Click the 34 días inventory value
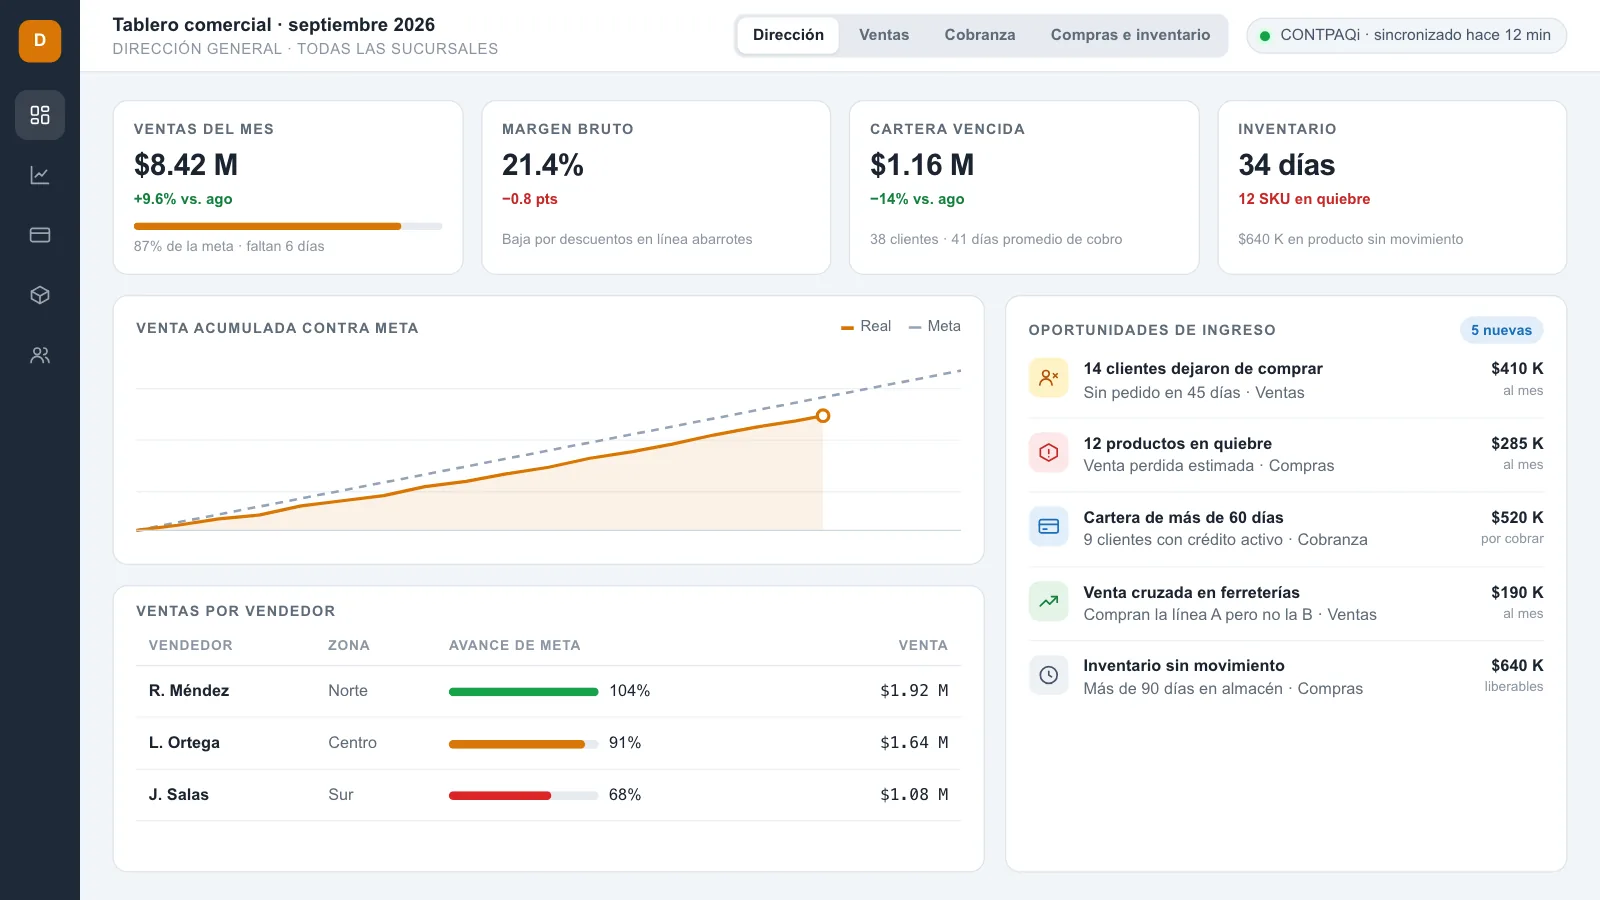1600x900 pixels. click(x=1287, y=165)
